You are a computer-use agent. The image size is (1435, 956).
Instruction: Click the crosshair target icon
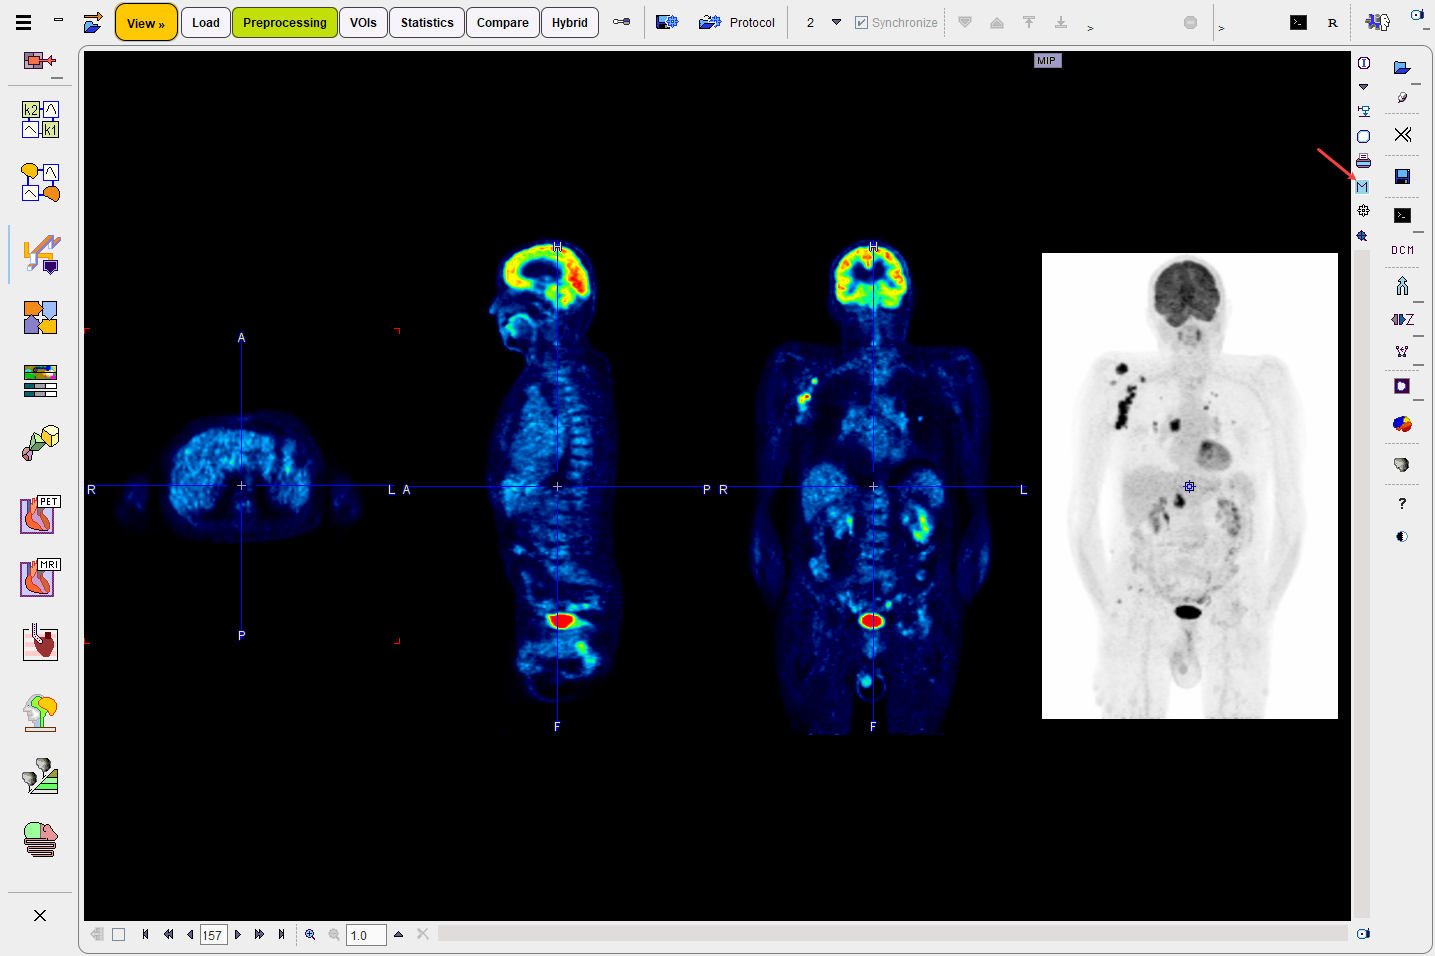coord(1363,211)
